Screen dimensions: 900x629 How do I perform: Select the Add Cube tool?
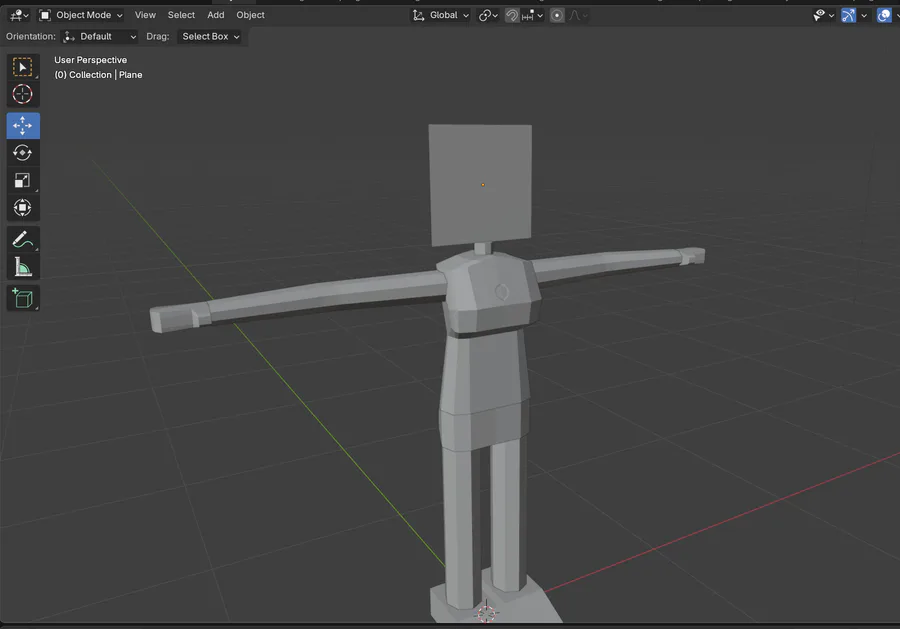[x=23, y=298]
